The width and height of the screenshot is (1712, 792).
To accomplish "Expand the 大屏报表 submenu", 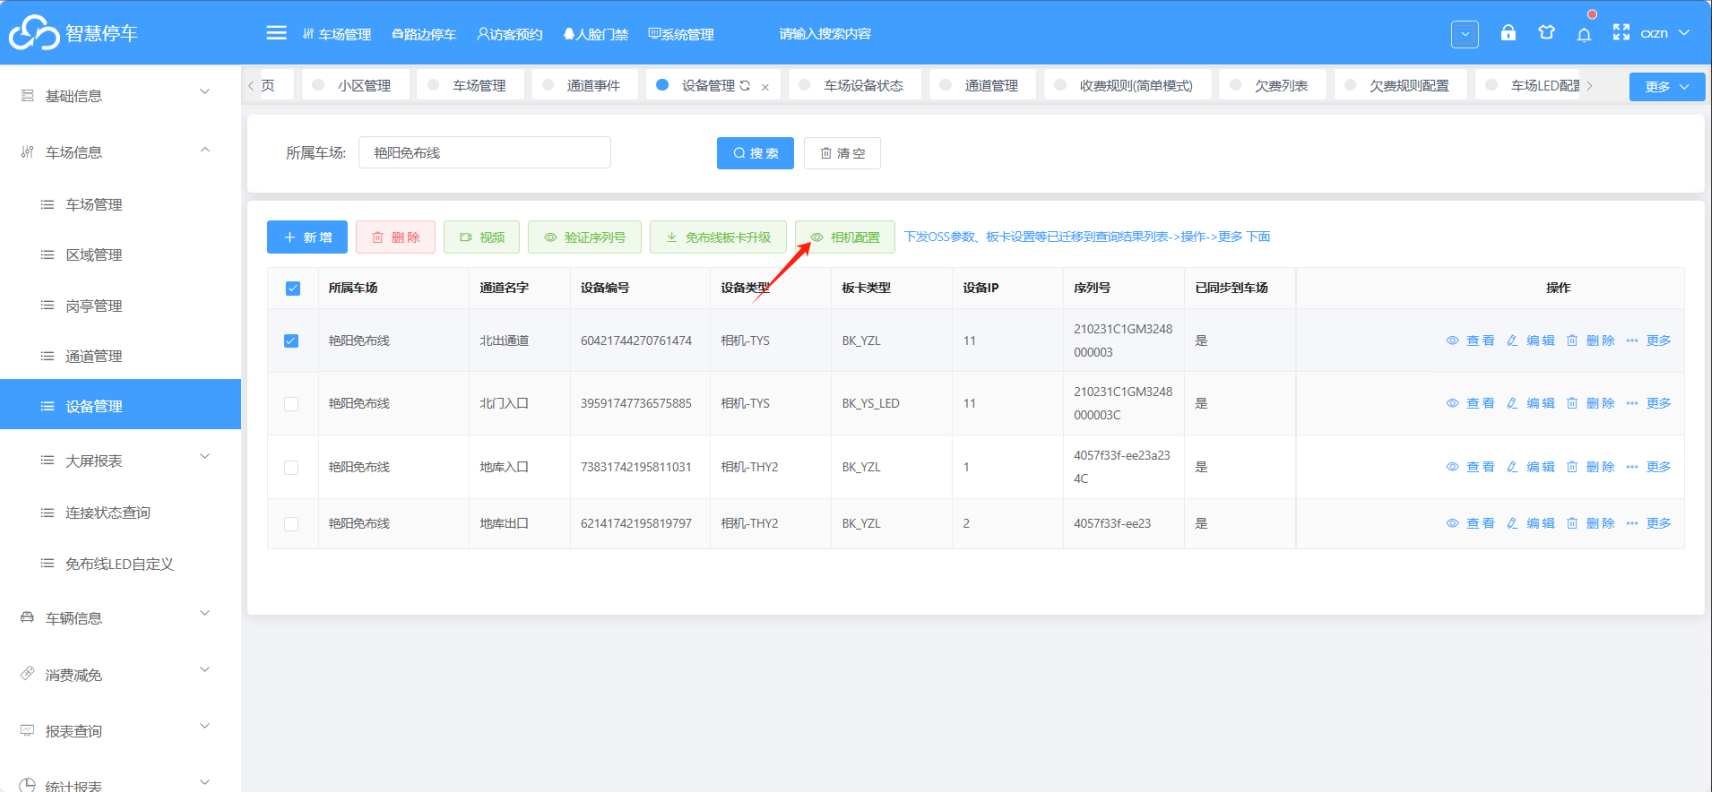I will click(x=120, y=460).
